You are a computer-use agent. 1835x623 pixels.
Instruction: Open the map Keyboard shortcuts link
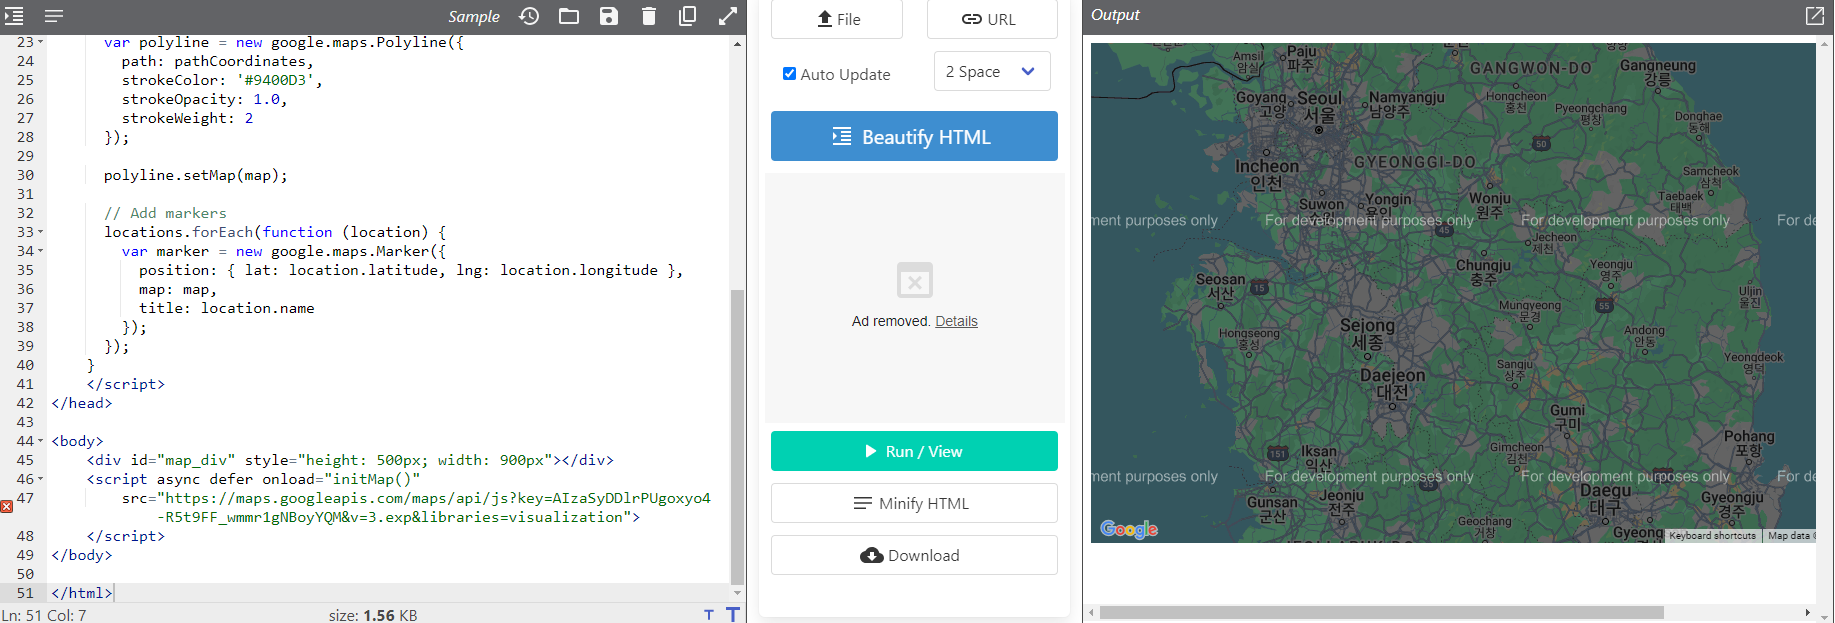1712,536
